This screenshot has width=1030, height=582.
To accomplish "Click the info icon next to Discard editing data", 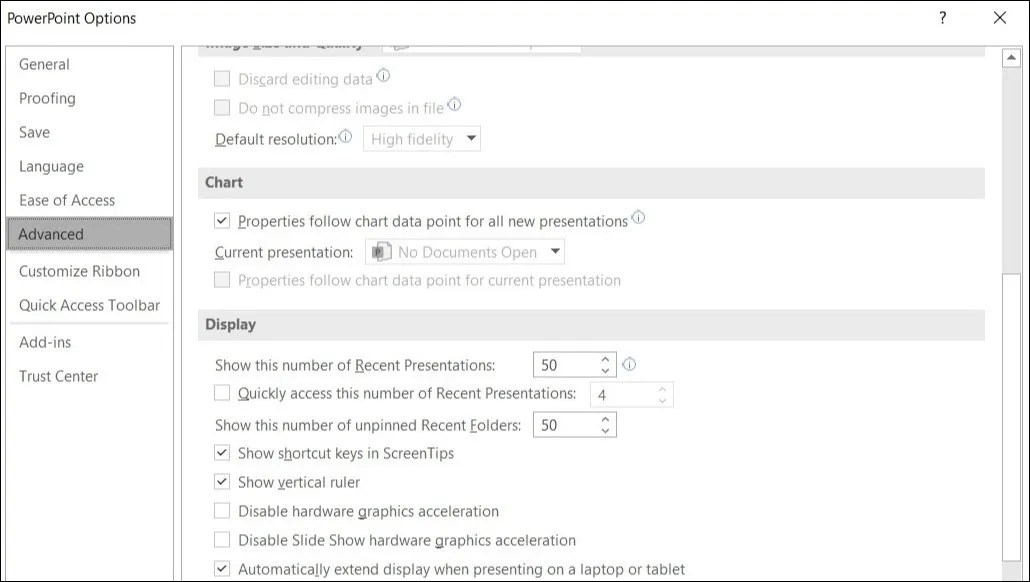I will pos(385,77).
